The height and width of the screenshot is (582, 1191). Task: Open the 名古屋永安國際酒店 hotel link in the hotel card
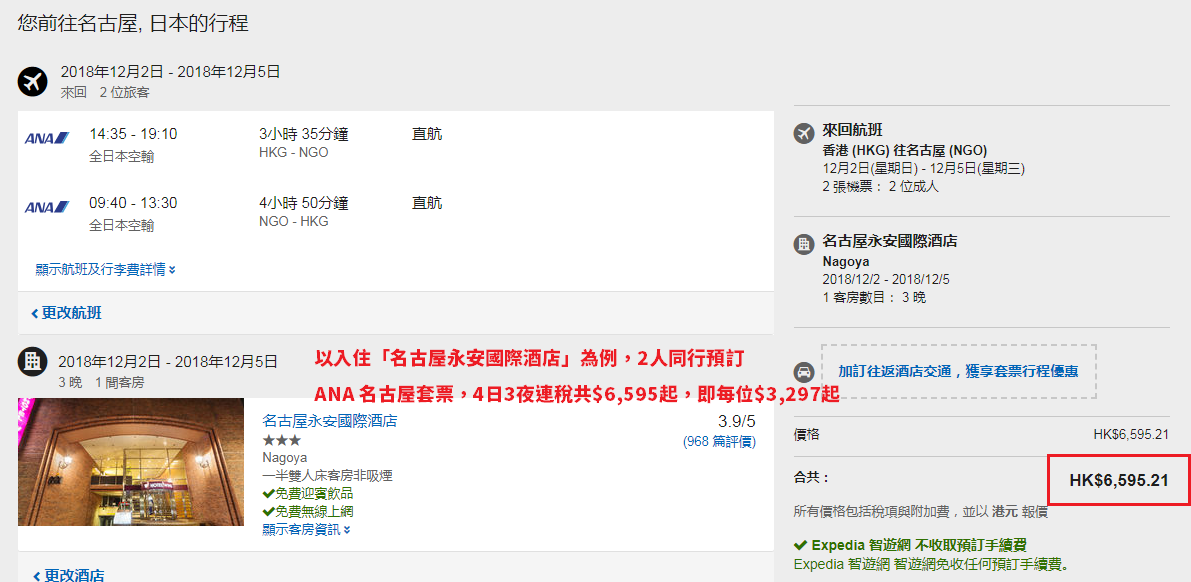click(x=330, y=421)
